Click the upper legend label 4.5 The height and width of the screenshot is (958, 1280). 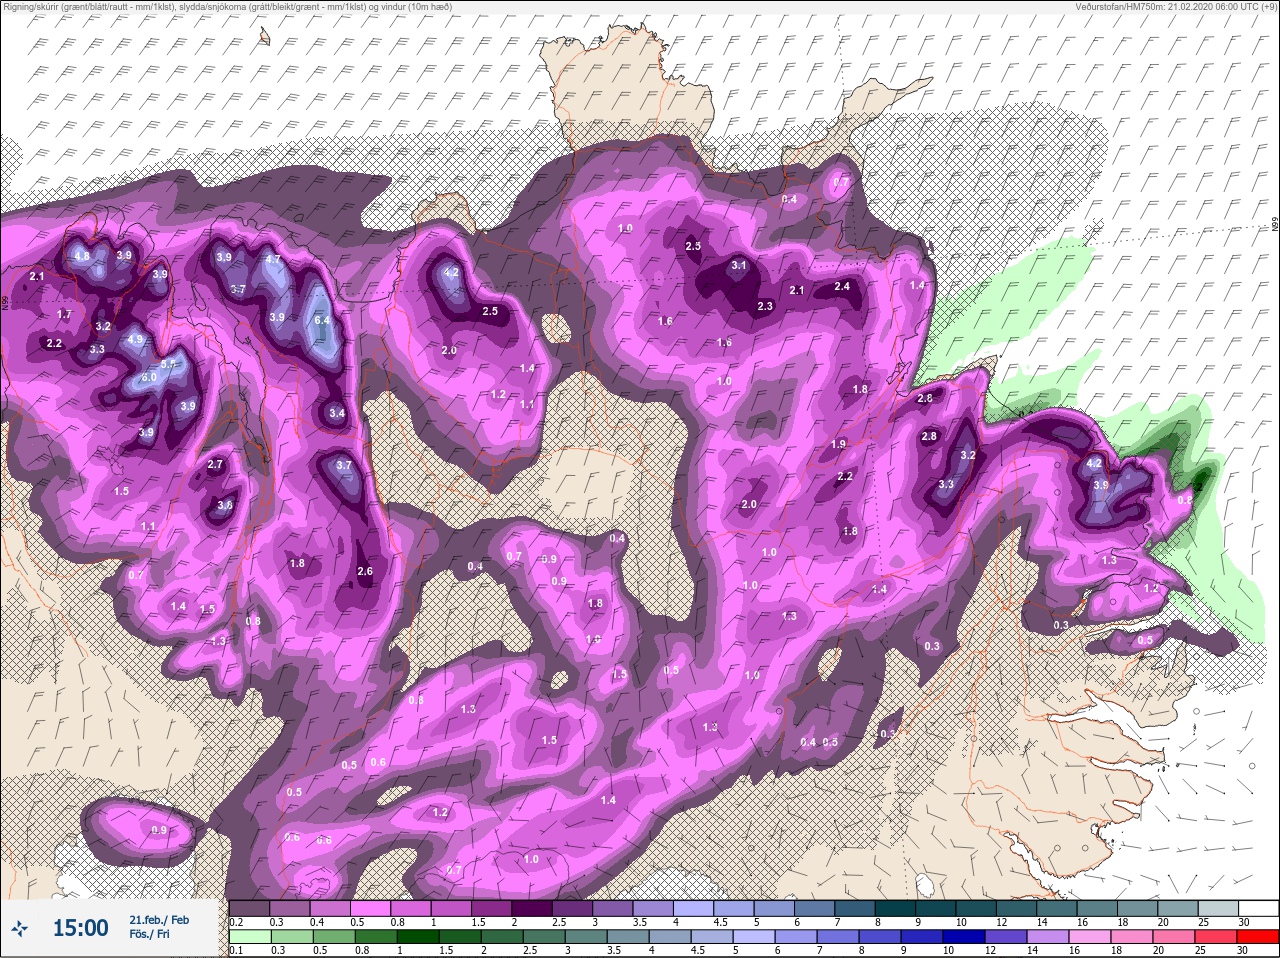click(x=721, y=922)
